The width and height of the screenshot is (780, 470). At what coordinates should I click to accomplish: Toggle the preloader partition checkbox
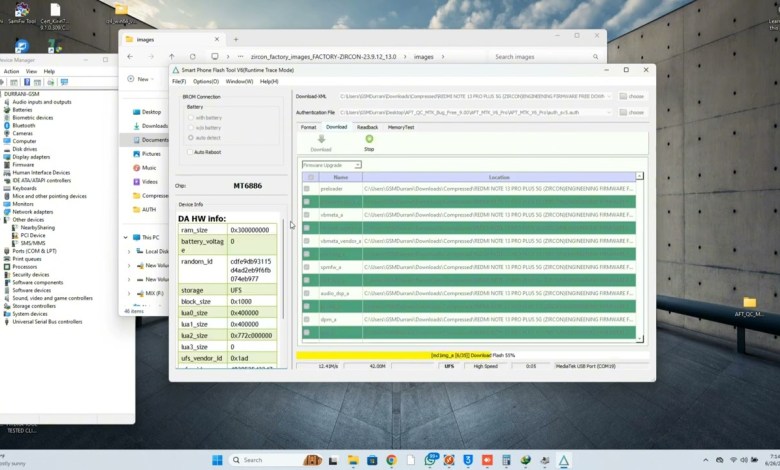307,188
